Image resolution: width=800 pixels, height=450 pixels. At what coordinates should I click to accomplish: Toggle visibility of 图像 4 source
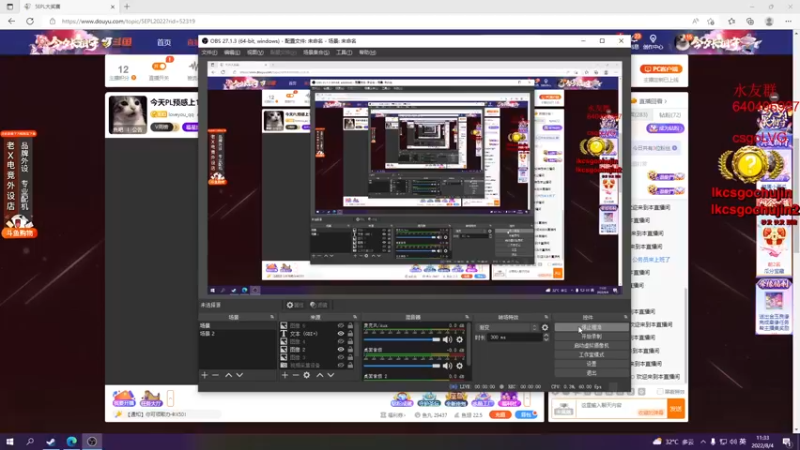[341, 341]
